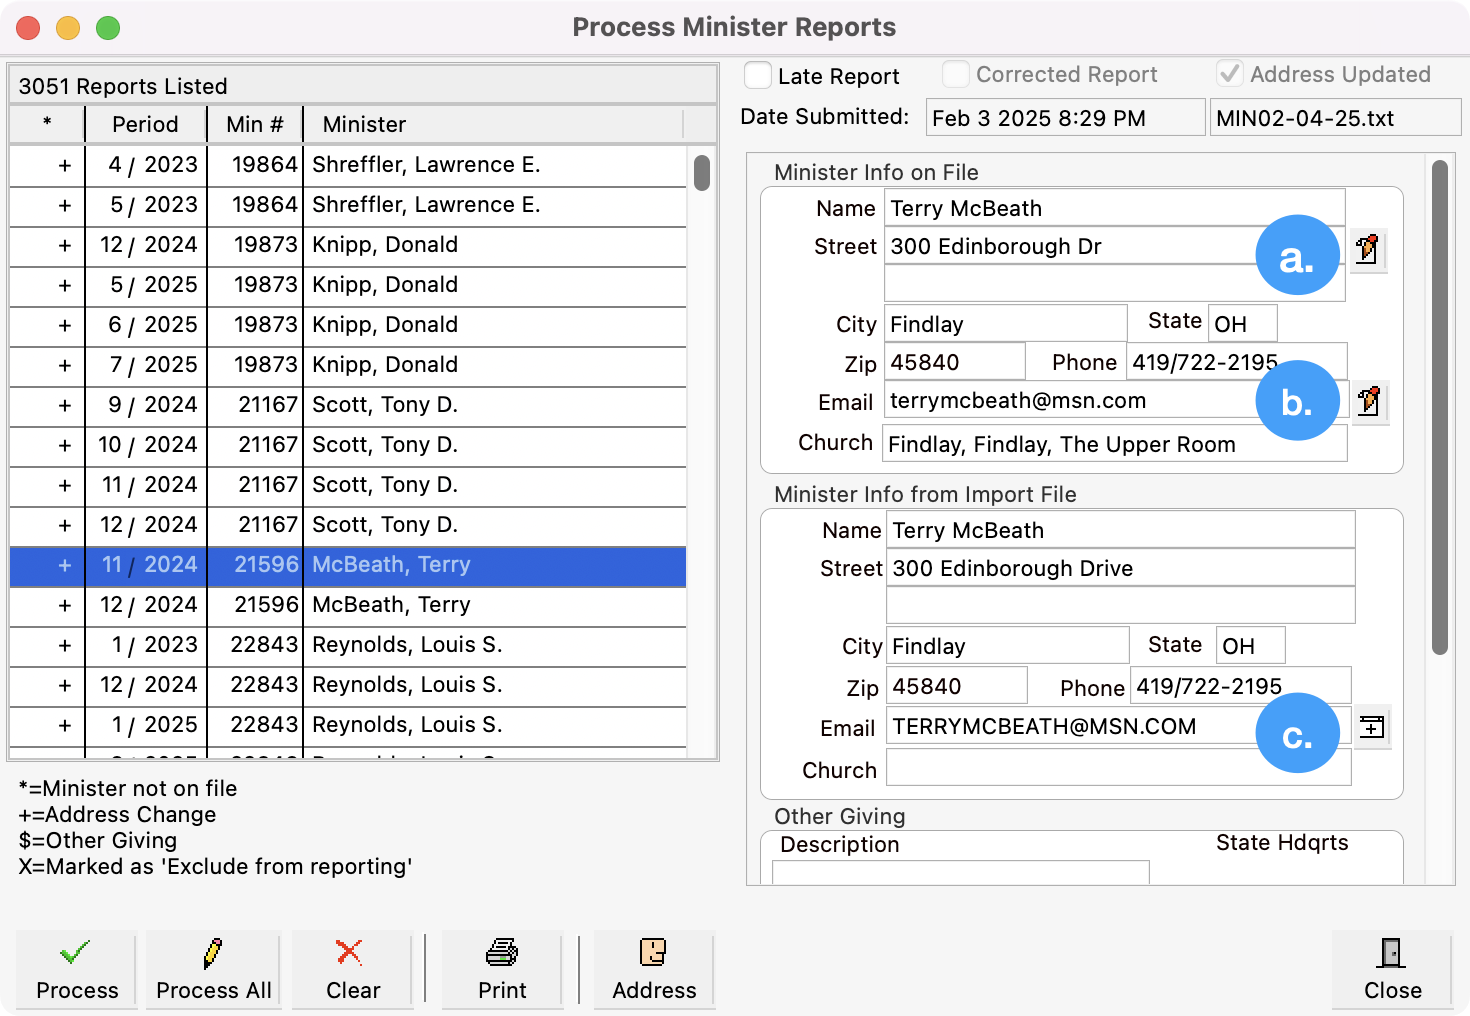Click the filename field showing MIN02-04-25.txt
Viewport: 1470px width, 1016px height.
coord(1335,117)
